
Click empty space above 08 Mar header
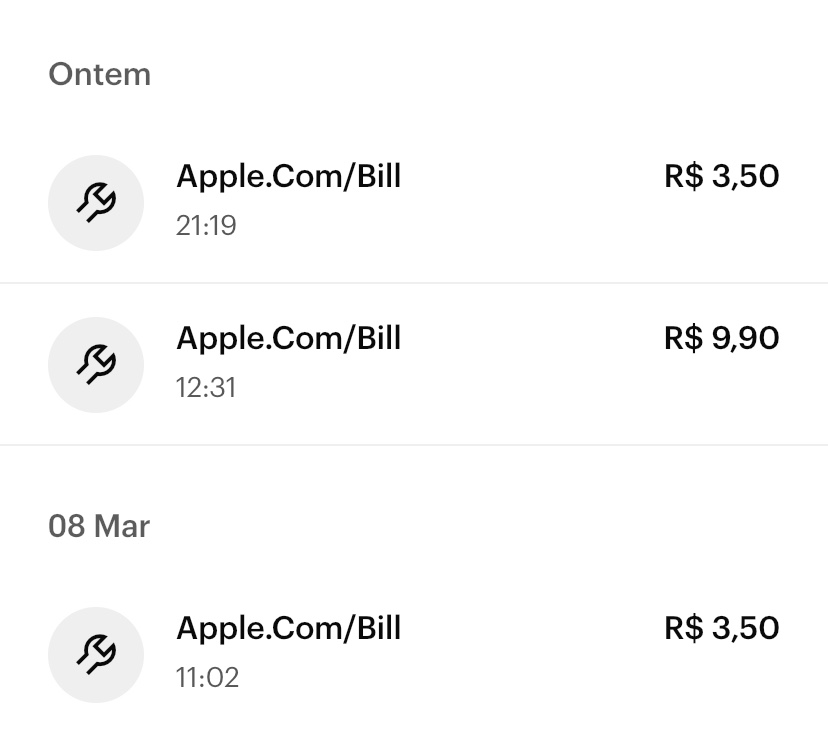(x=414, y=480)
